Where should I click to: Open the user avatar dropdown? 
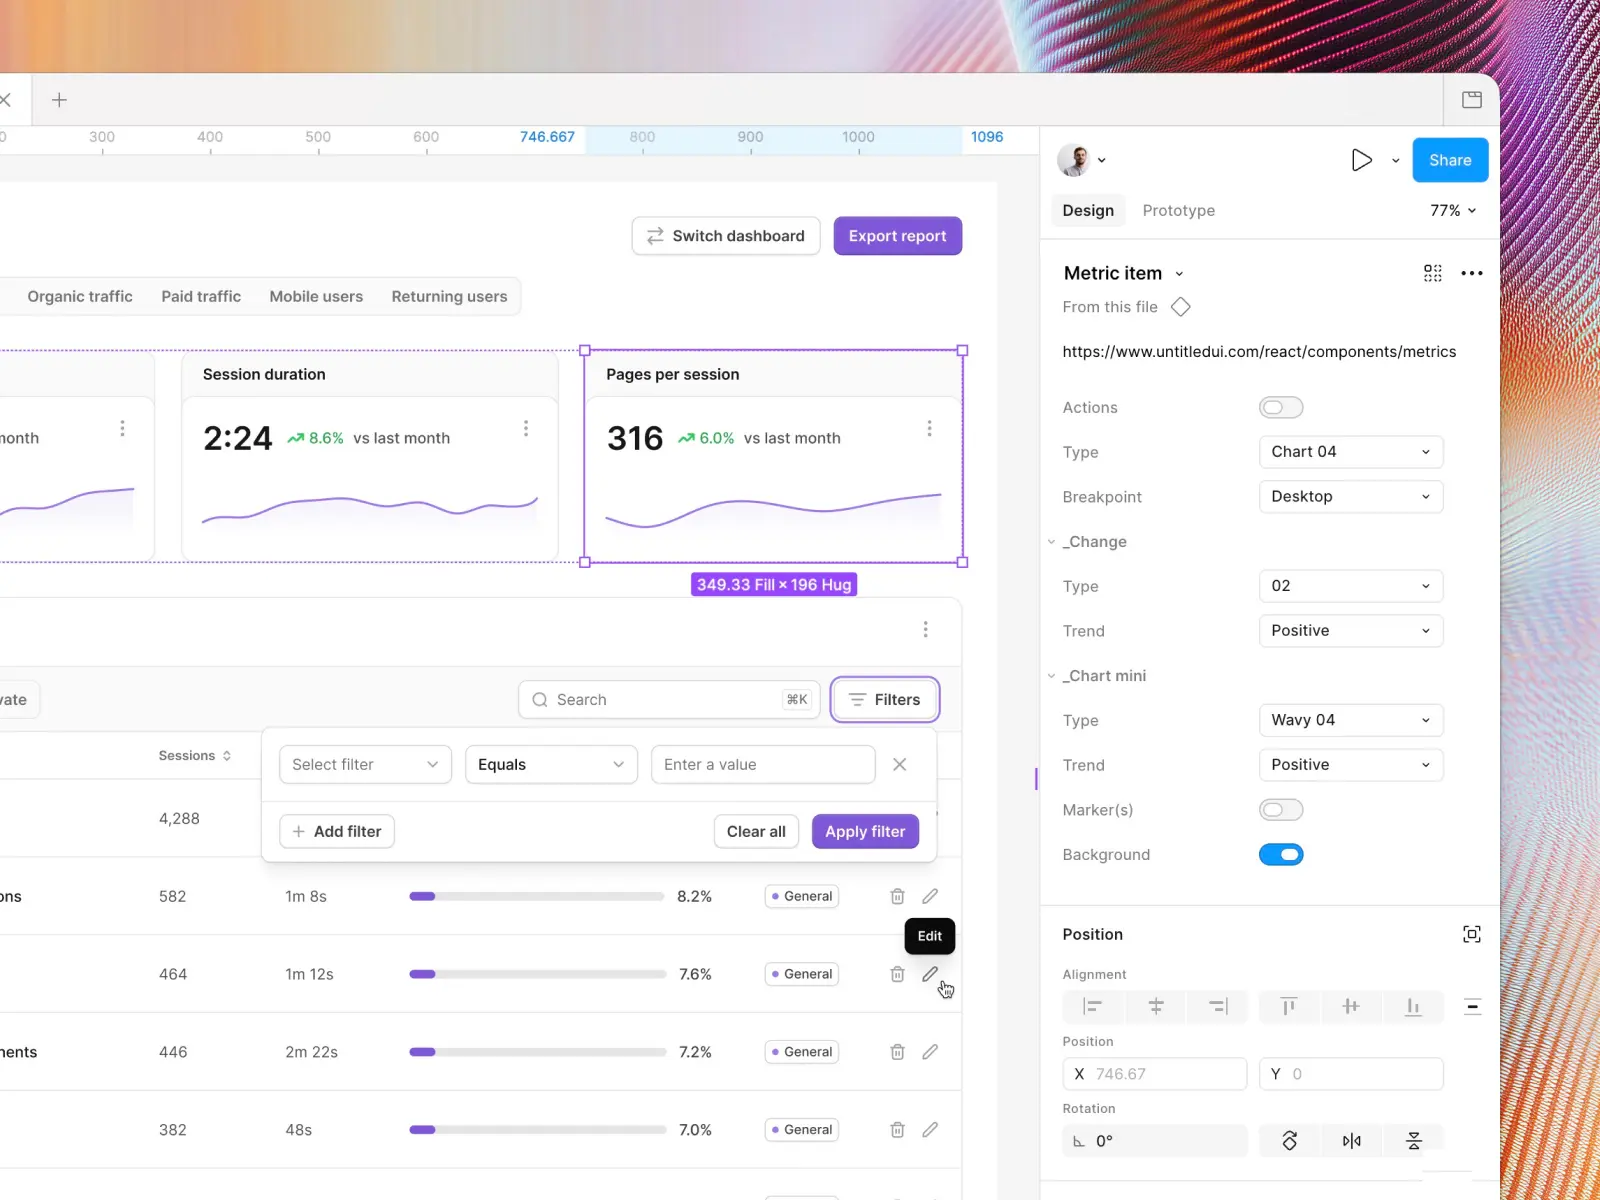tap(1082, 160)
